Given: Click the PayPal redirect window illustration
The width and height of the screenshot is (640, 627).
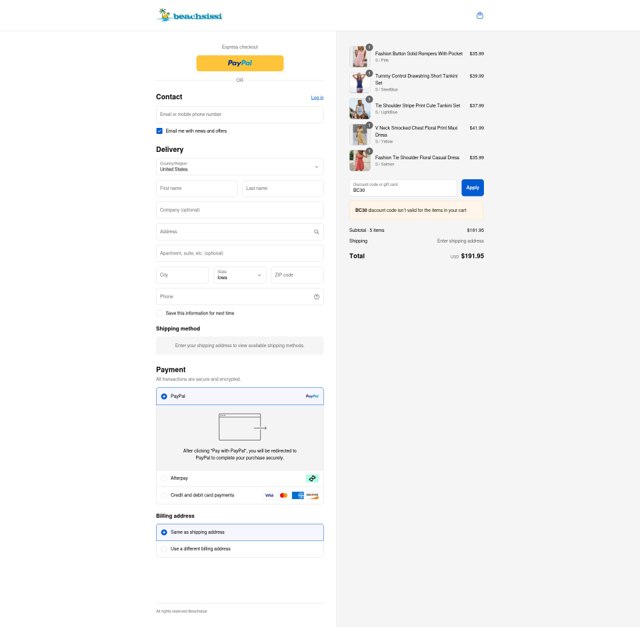Looking at the screenshot, I should pyautogui.click(x=242, y=427).
